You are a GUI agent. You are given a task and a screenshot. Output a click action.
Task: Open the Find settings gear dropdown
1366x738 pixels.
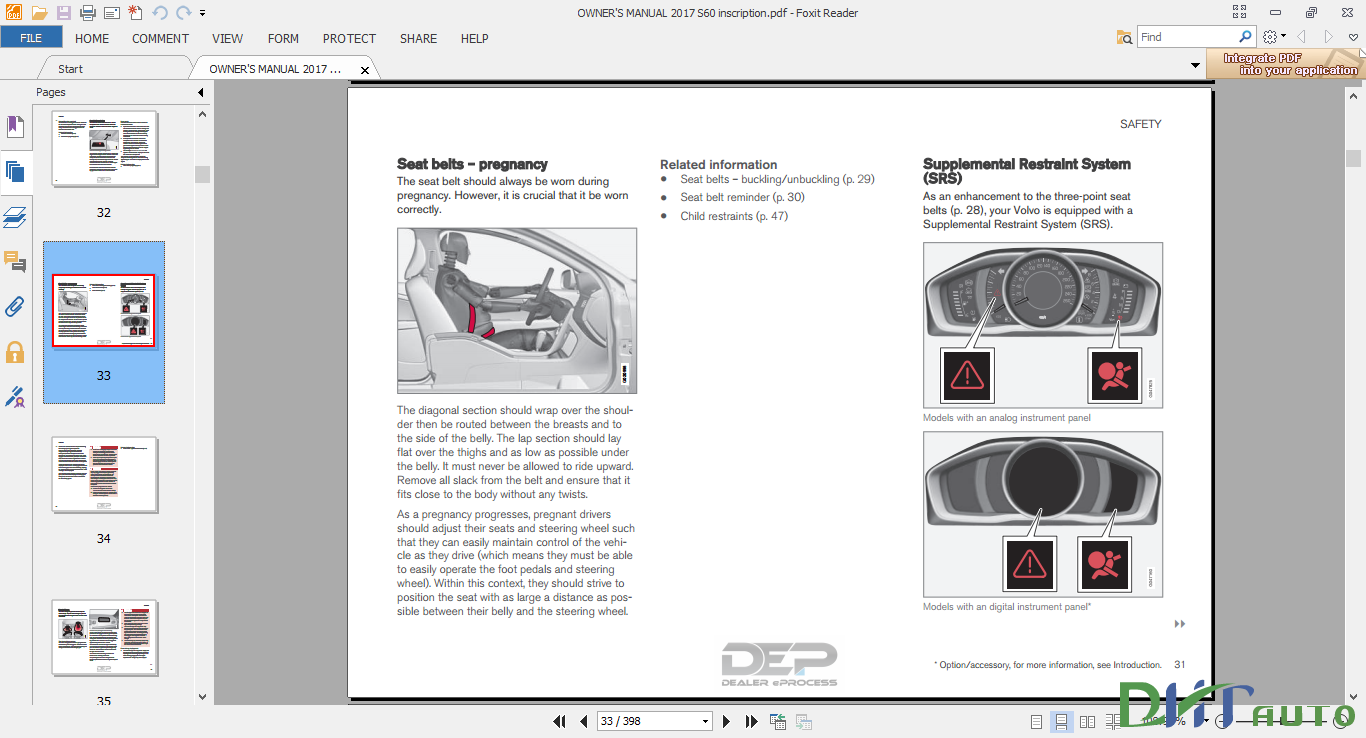click(1271, 35)
